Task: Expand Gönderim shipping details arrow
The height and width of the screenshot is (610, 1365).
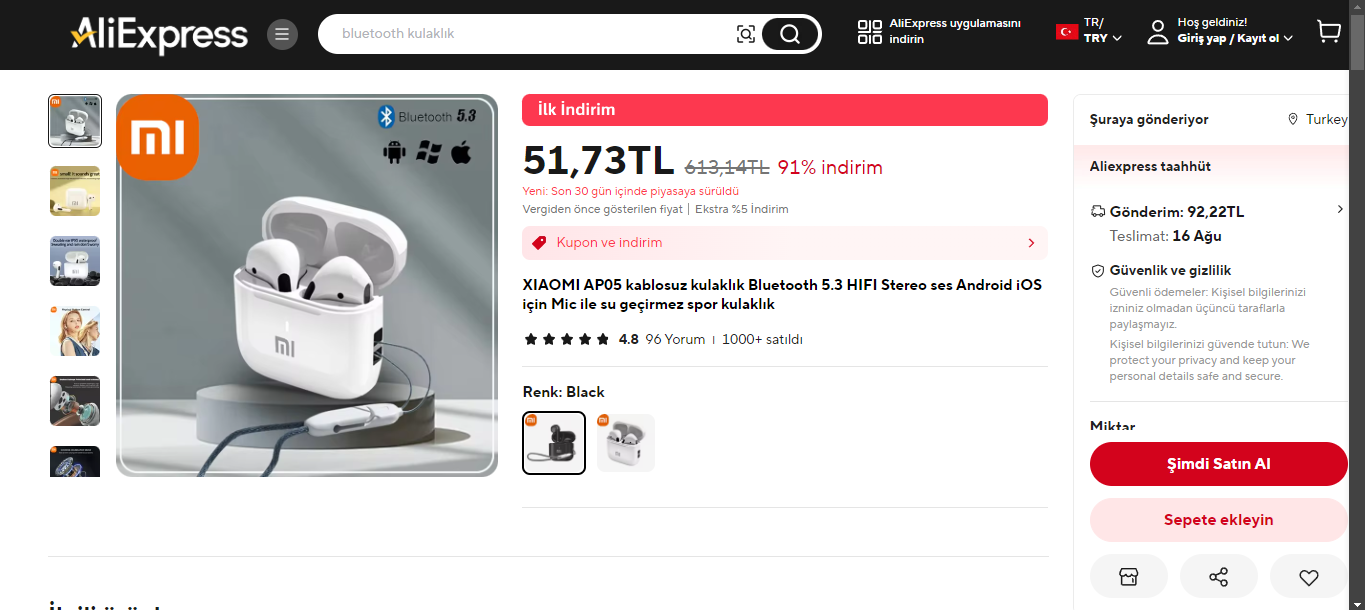Action: (1340, 209)
